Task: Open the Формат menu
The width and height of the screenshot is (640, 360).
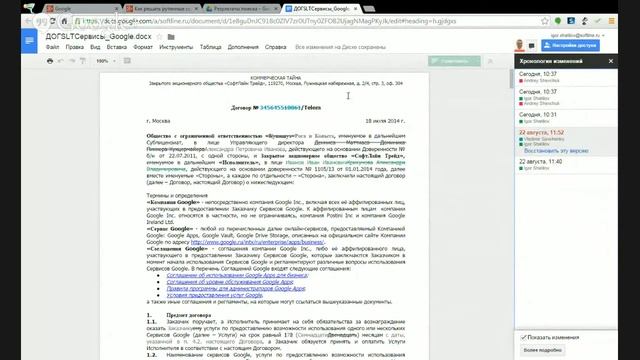Action: click(x=143, y=47)
